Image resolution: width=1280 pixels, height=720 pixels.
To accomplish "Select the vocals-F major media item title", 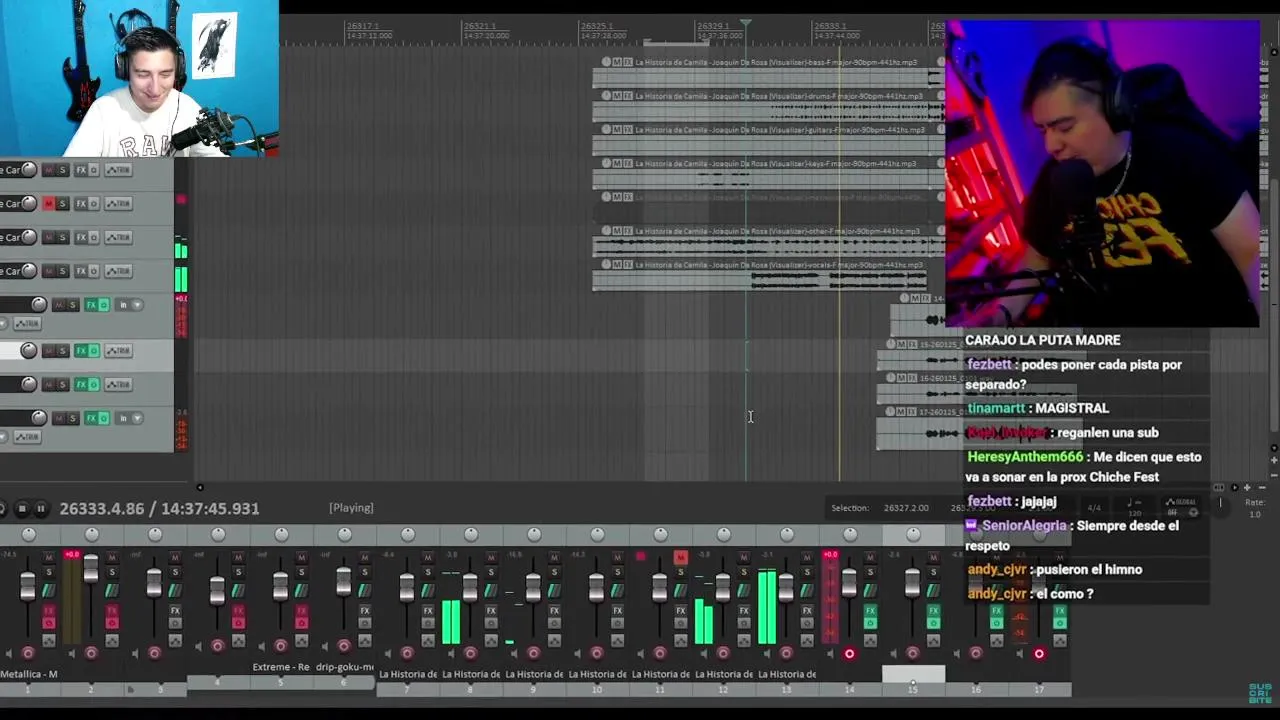I will 778,265.
